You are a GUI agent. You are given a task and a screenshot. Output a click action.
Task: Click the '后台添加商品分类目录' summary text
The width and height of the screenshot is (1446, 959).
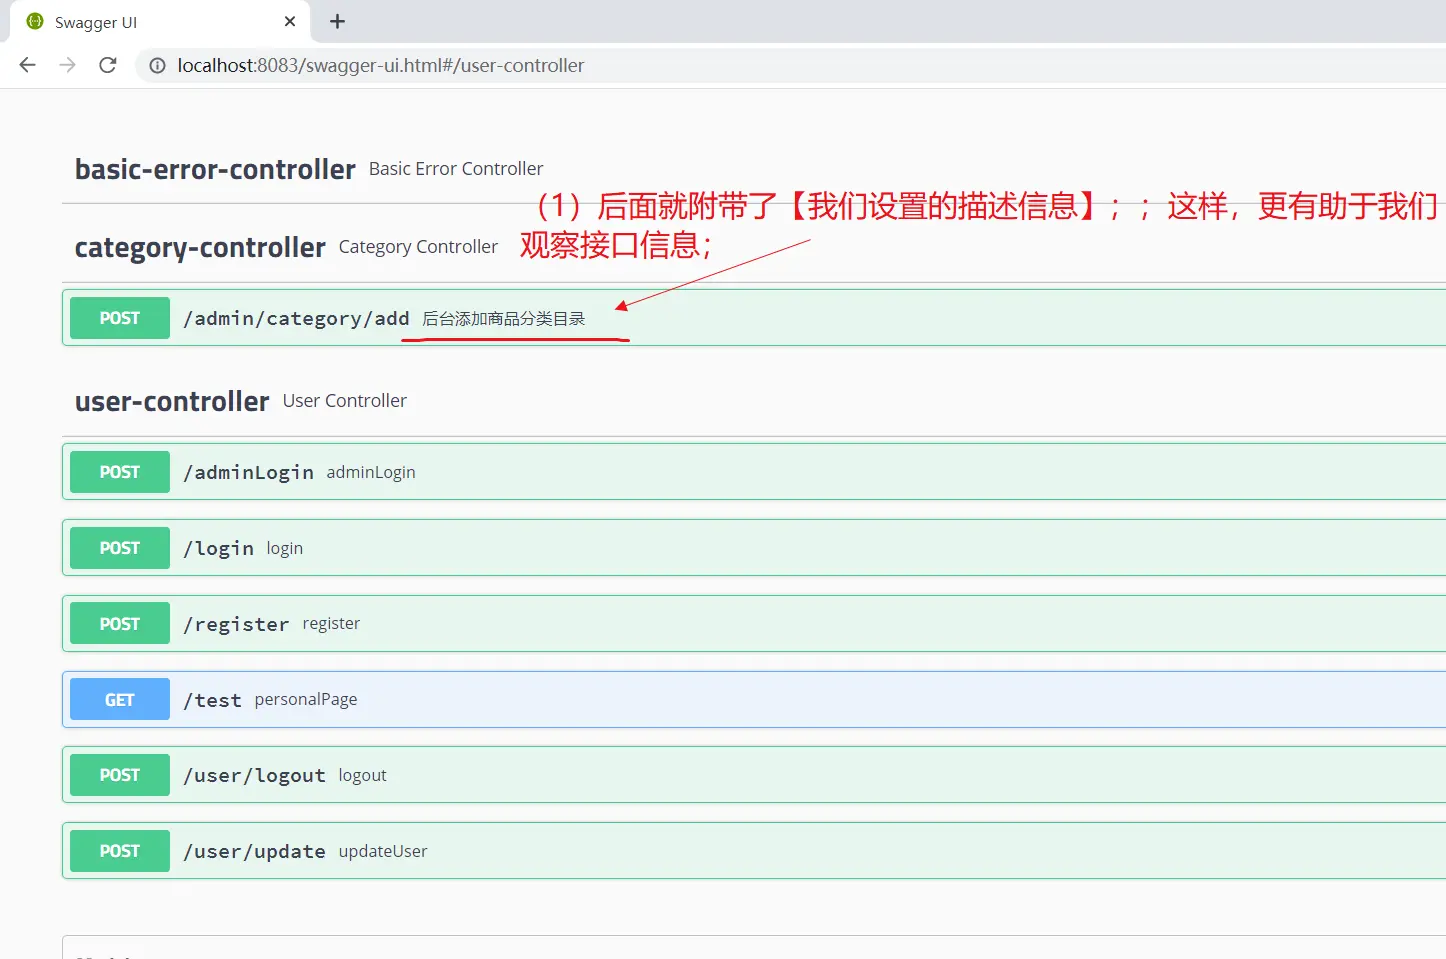[x=504, y=319]
